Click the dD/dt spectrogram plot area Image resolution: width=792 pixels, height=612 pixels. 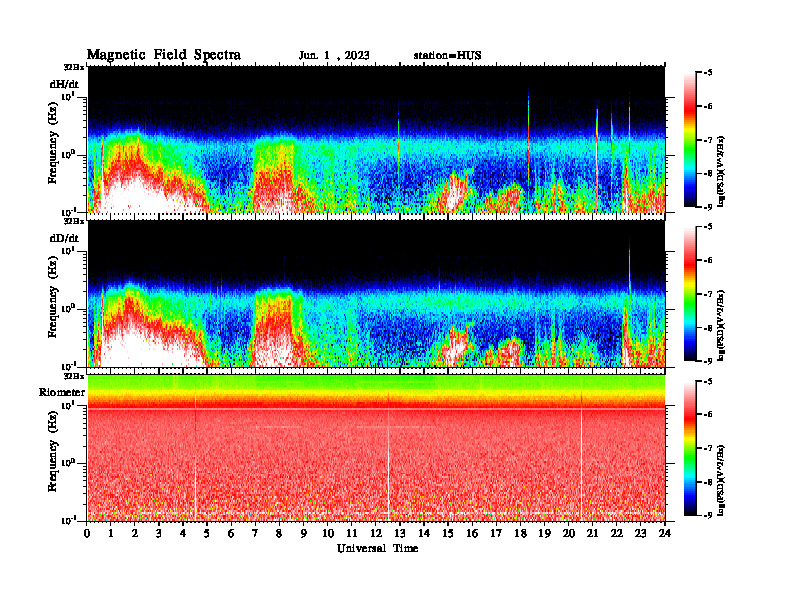pyautogui.click(x=376, y=294)
